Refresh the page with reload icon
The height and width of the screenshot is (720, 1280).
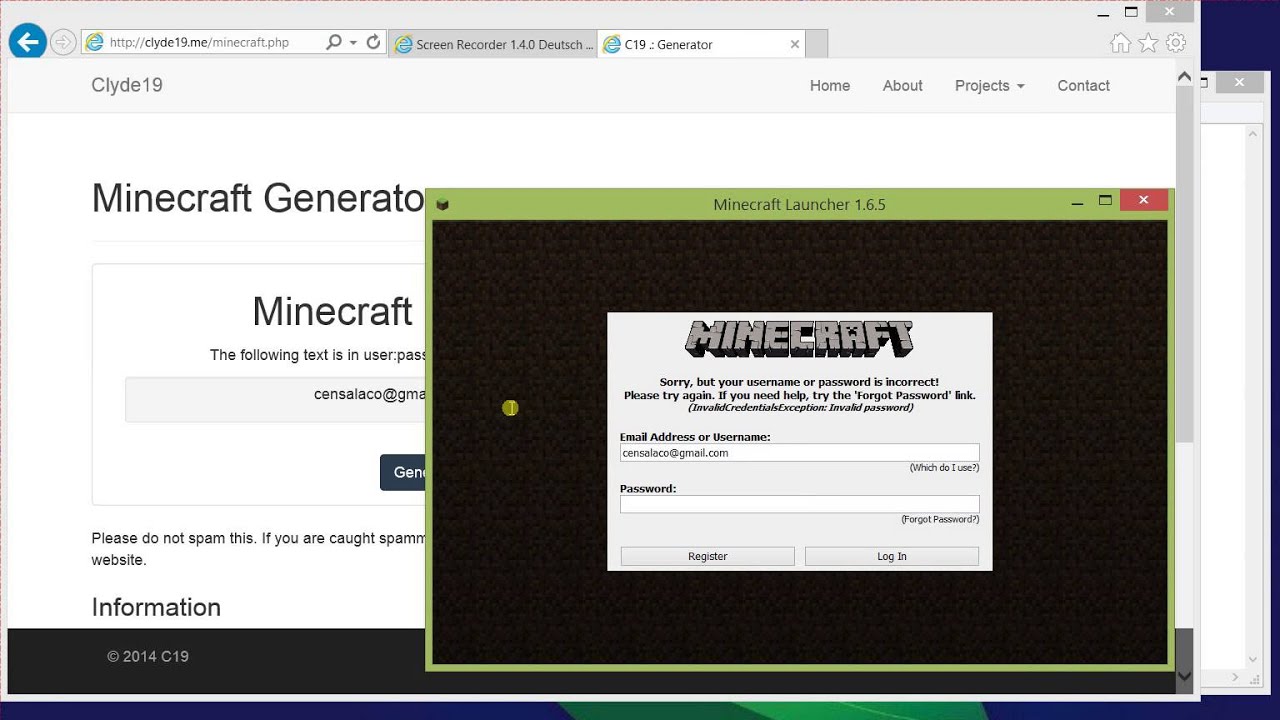click(x=374, y=42)
